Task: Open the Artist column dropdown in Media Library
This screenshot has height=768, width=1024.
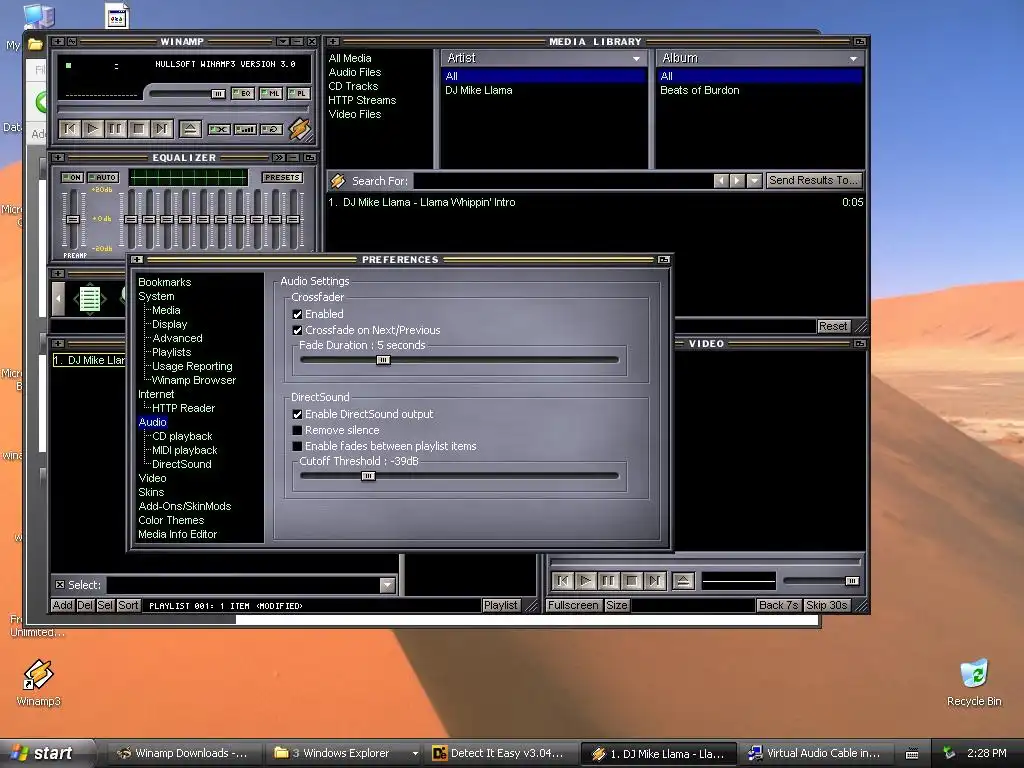Action: (x=636, y=58)
